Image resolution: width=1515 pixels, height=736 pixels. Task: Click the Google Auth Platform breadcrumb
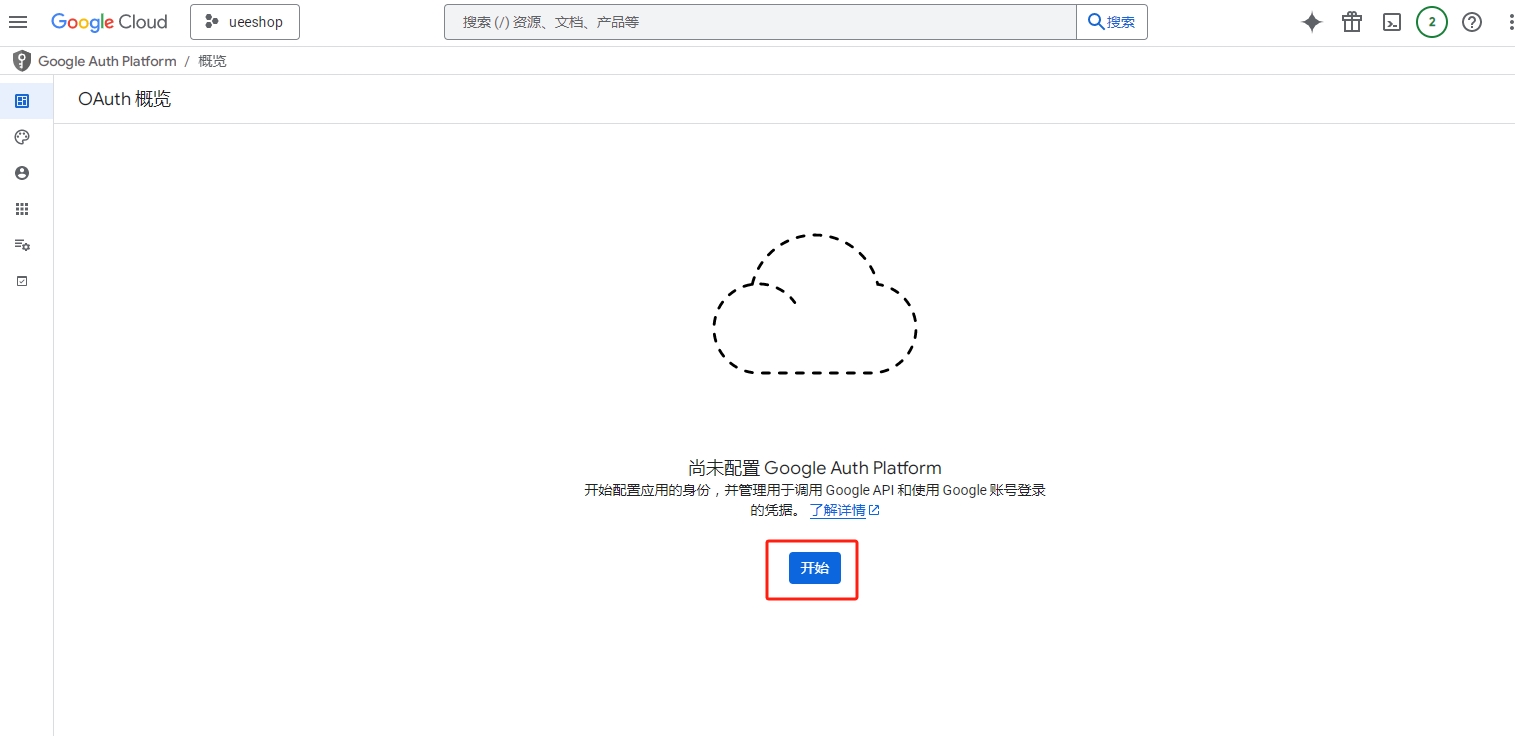pos(107,61)
